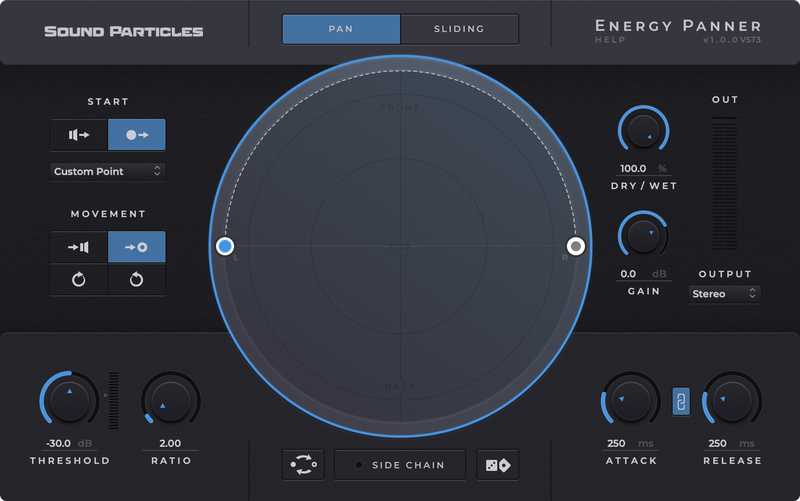Toggle the attack/release link button
Image resolution: width=800 pixels, height=501 pixels.
tap(681, 402)
